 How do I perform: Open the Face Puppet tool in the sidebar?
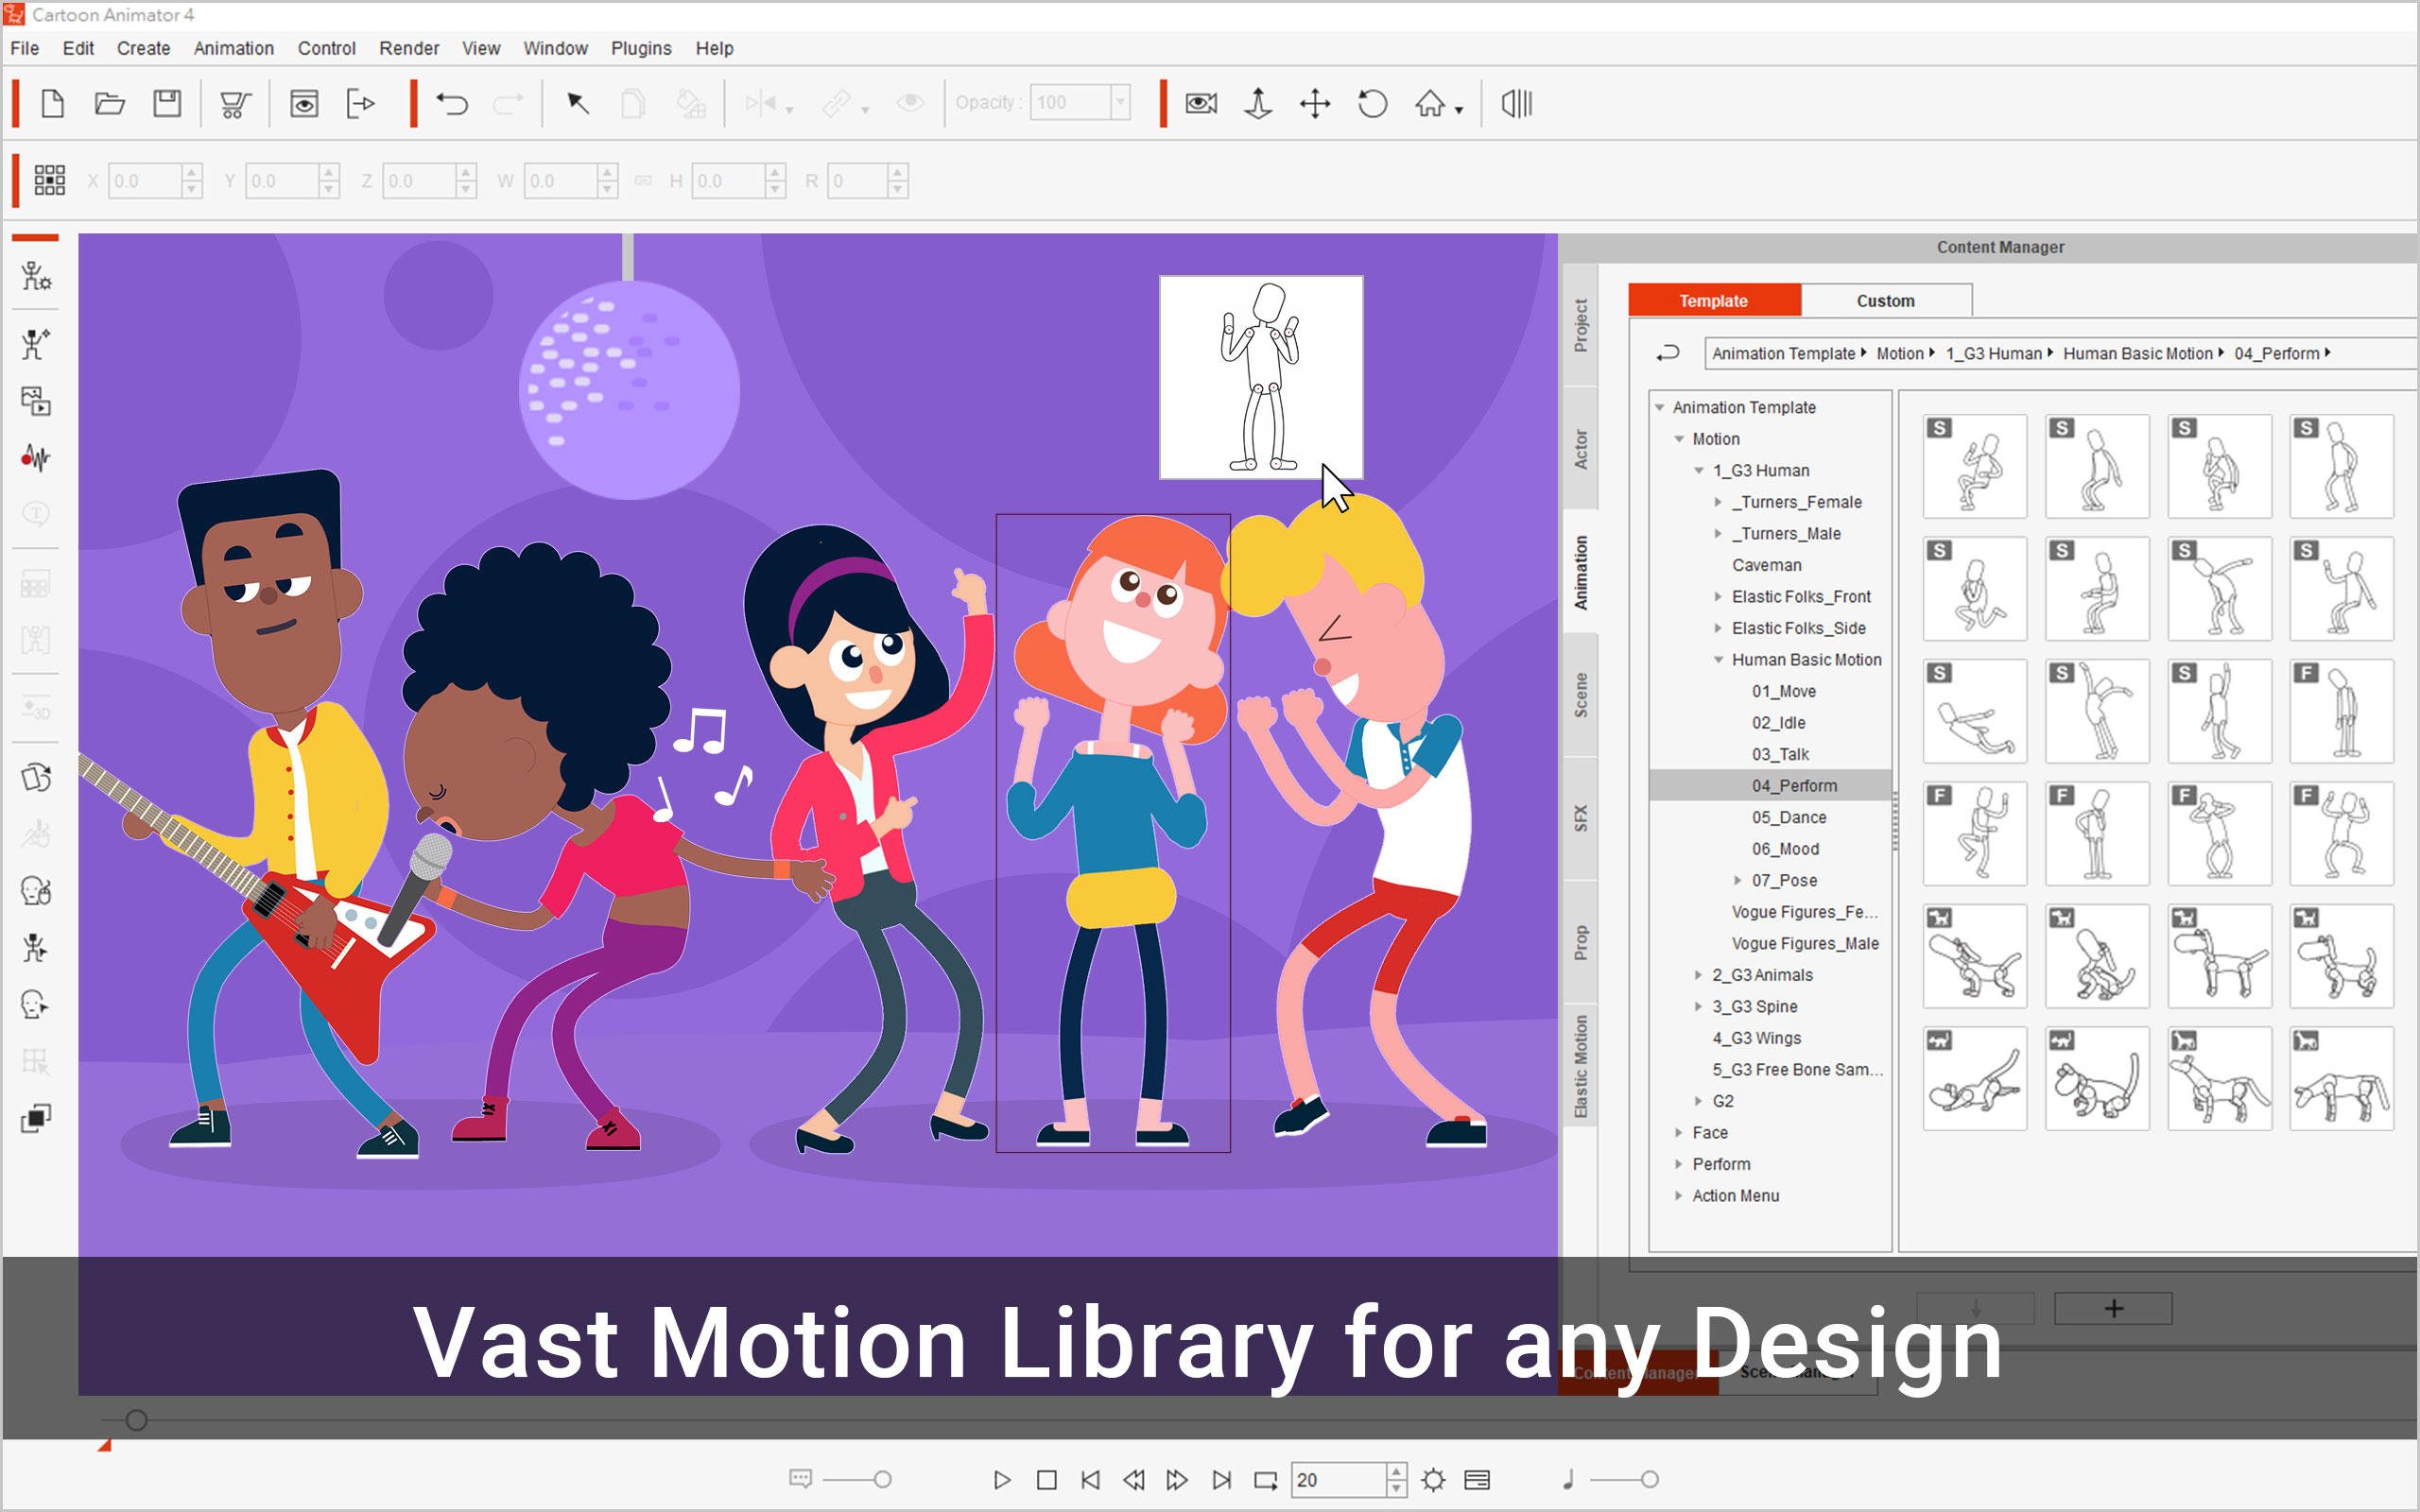point(36,891)
